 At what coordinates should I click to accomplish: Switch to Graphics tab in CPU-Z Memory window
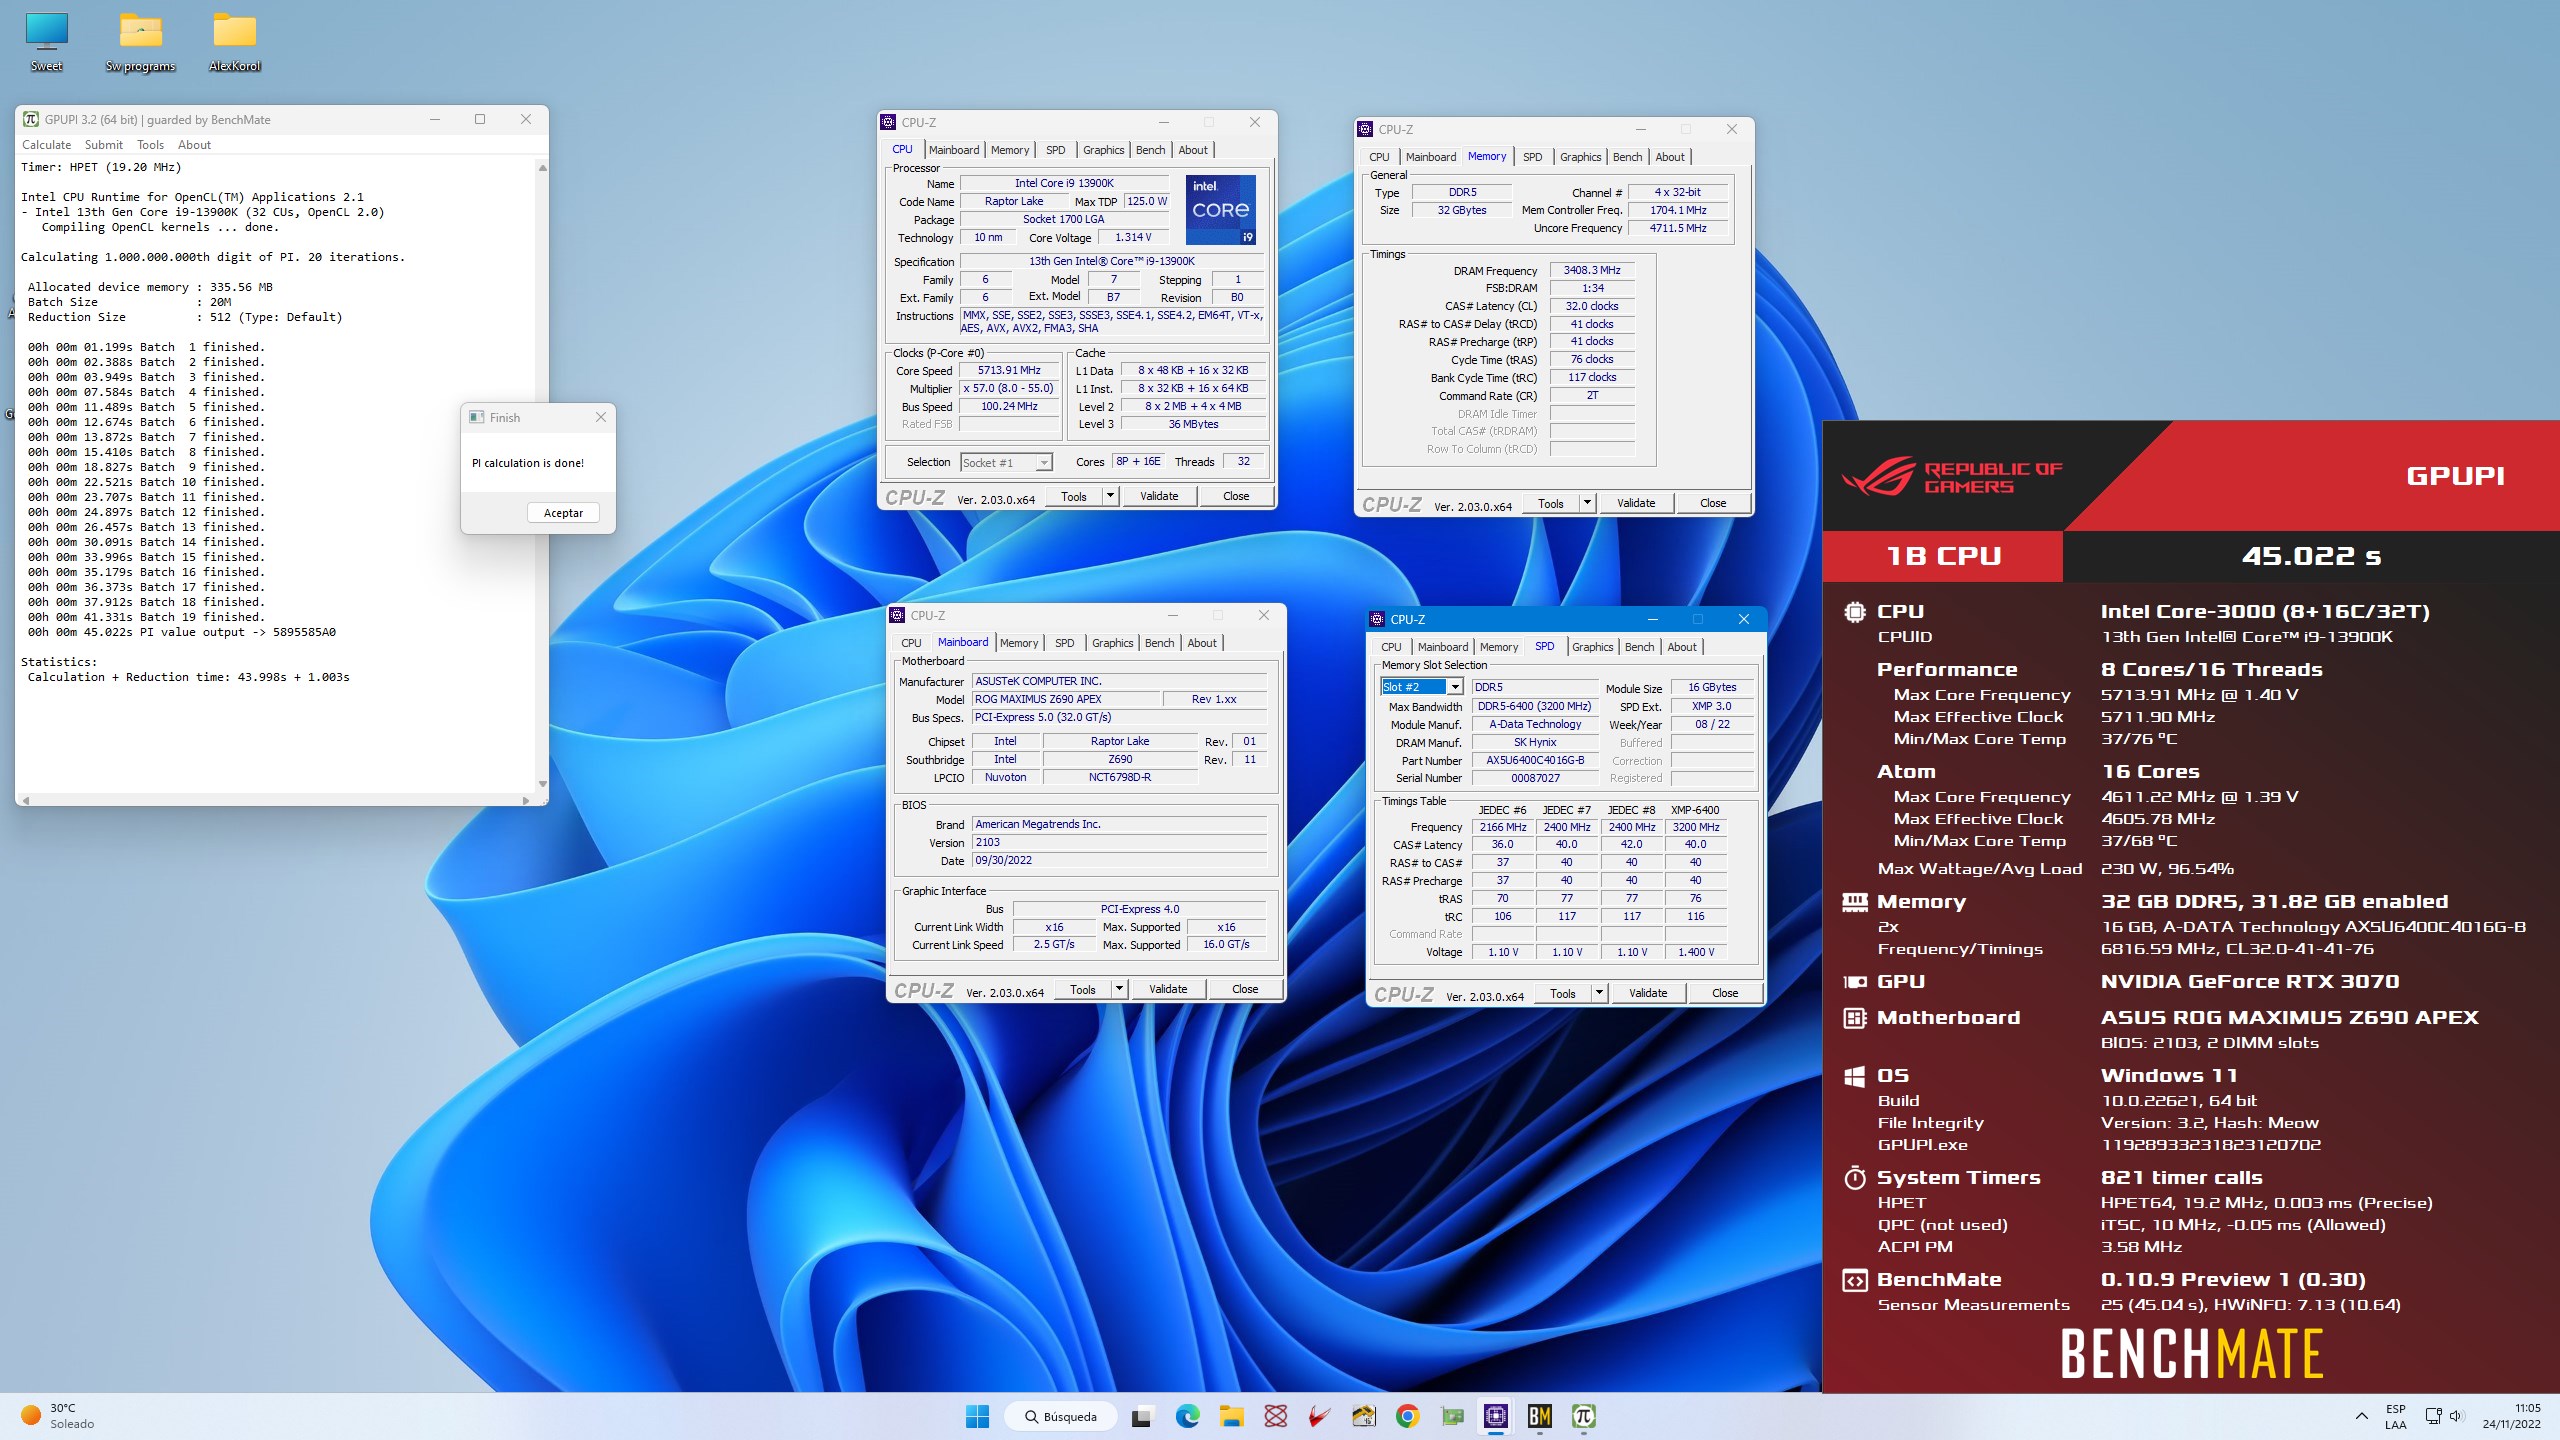tap(1580, 157)
